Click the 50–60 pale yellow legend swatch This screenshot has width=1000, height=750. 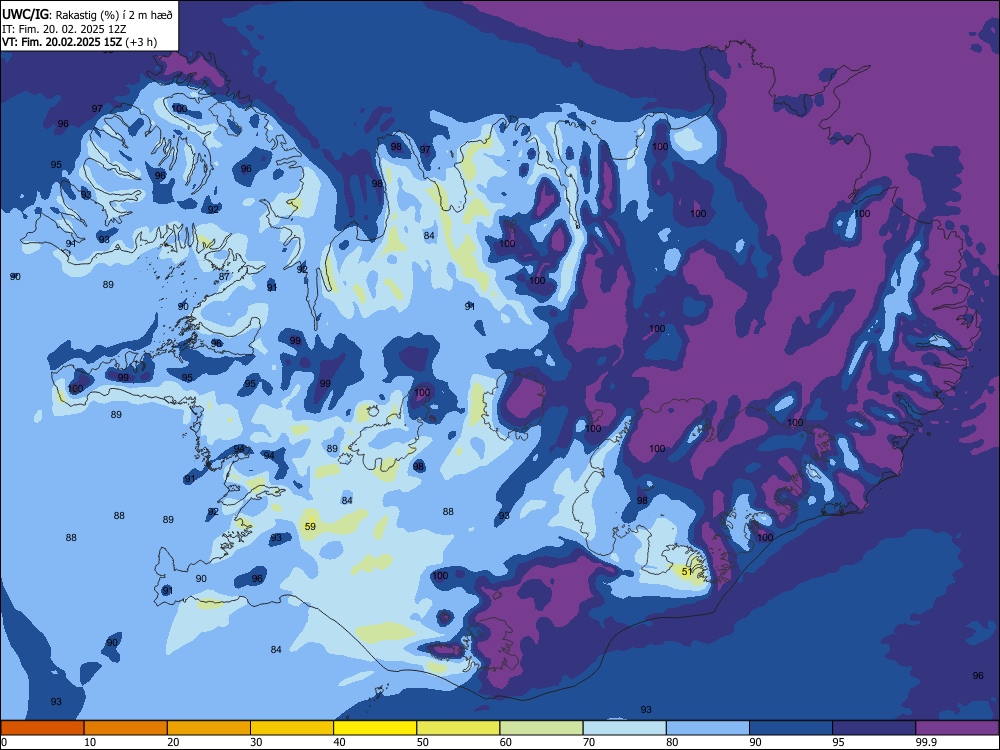[458, 728]
